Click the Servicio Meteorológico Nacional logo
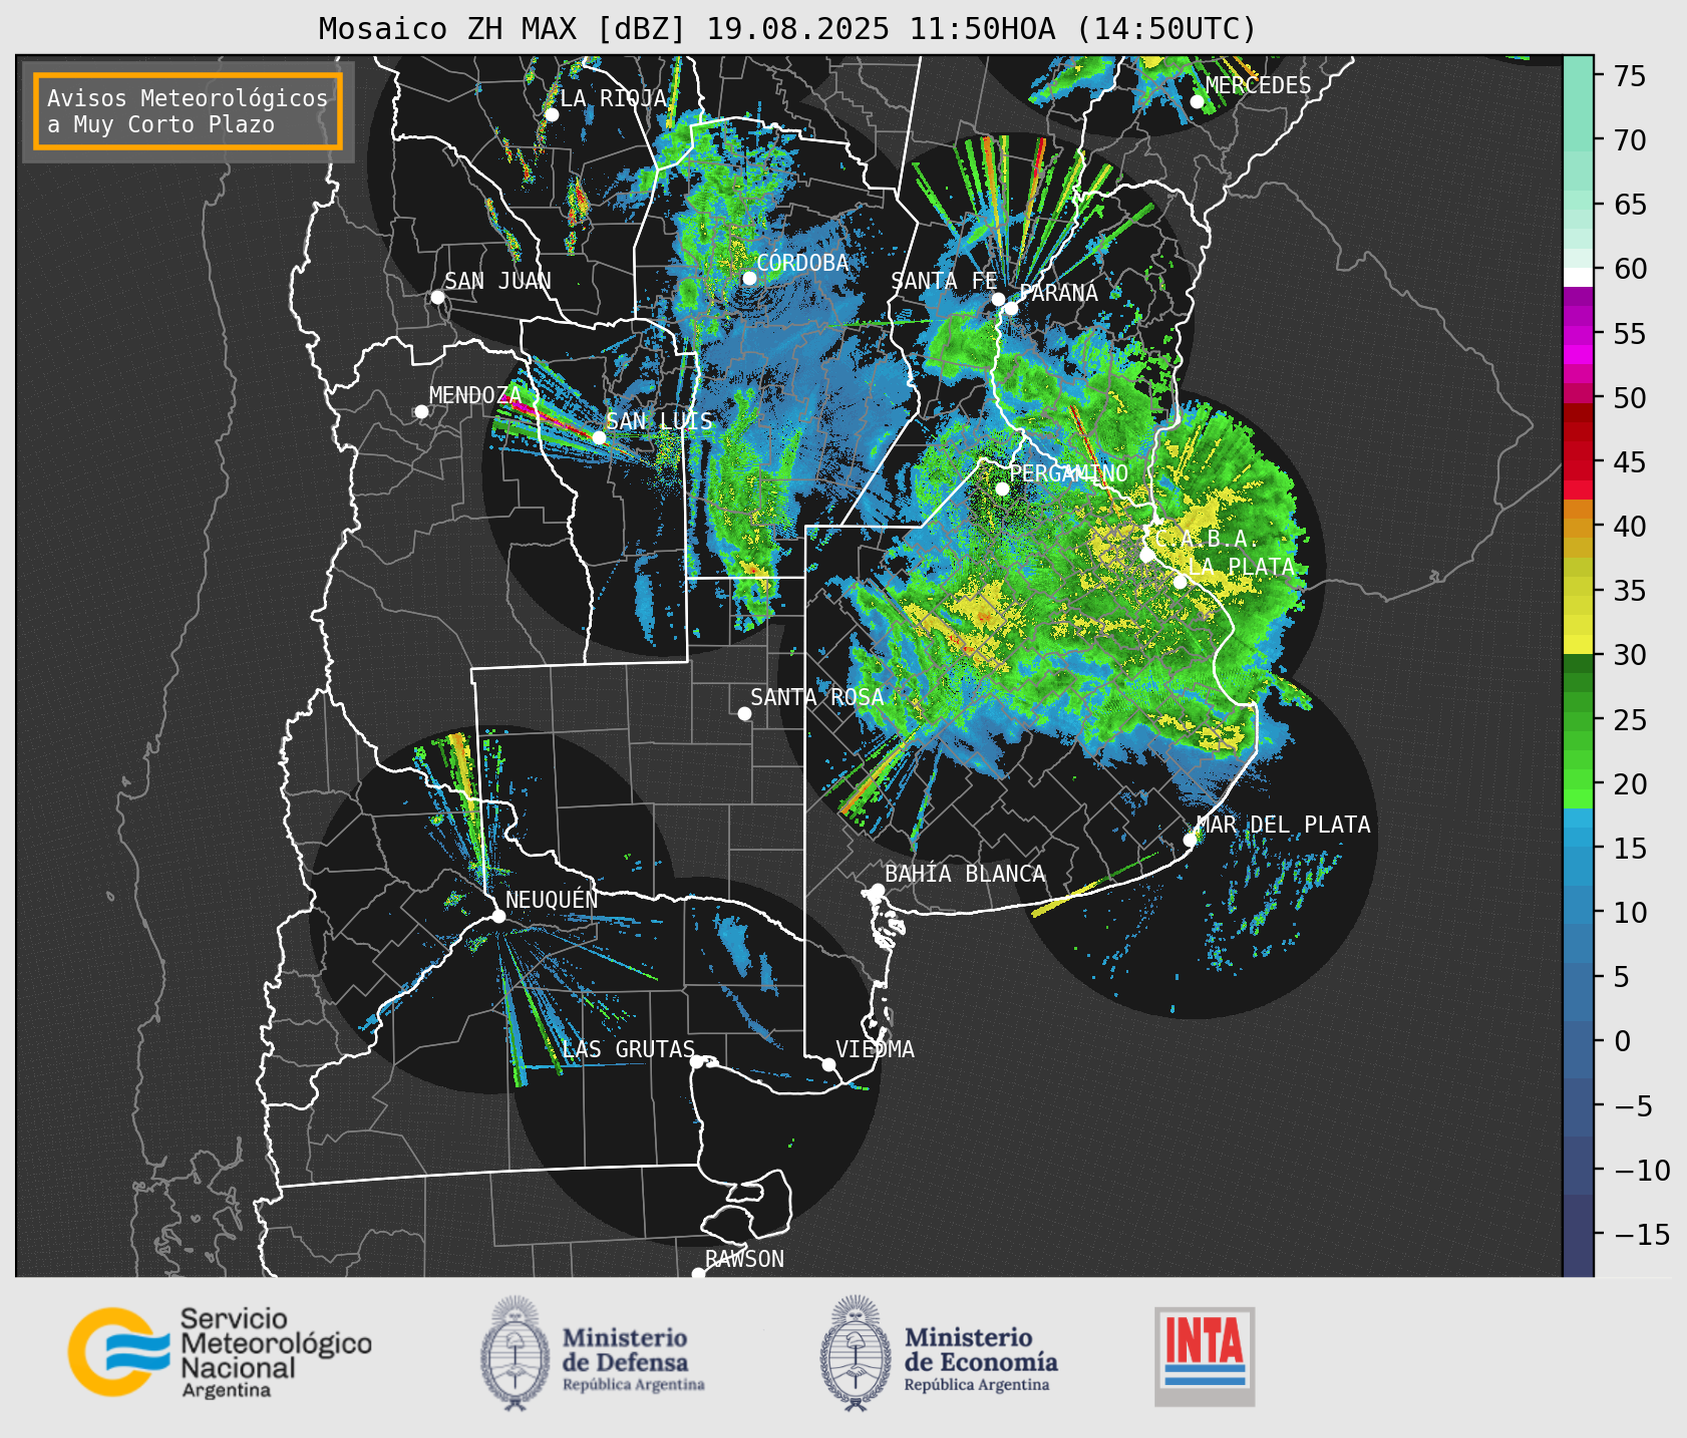The width and height of the screenshot is (1687, 1438). [x=220, y=1352]
